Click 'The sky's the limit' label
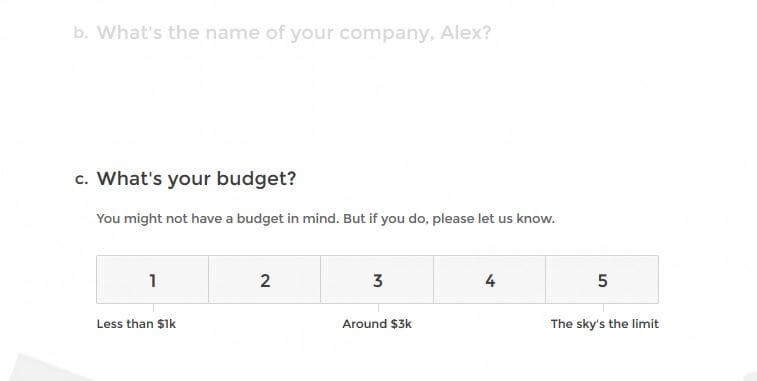 (604, 324)
